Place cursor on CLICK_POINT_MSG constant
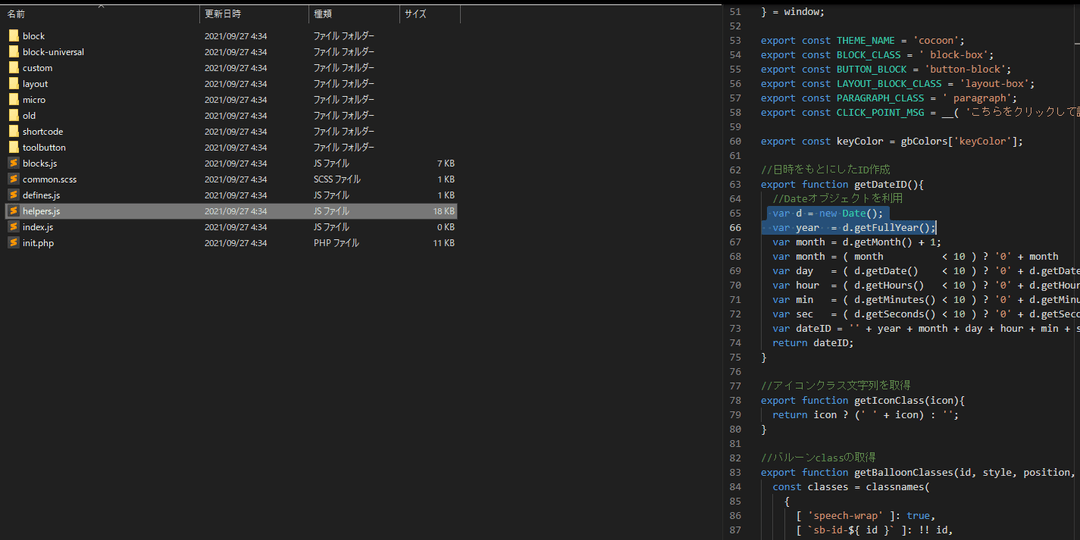This screenshot has height=540, width=1080. pyautogui.click(x=880, y=112)
